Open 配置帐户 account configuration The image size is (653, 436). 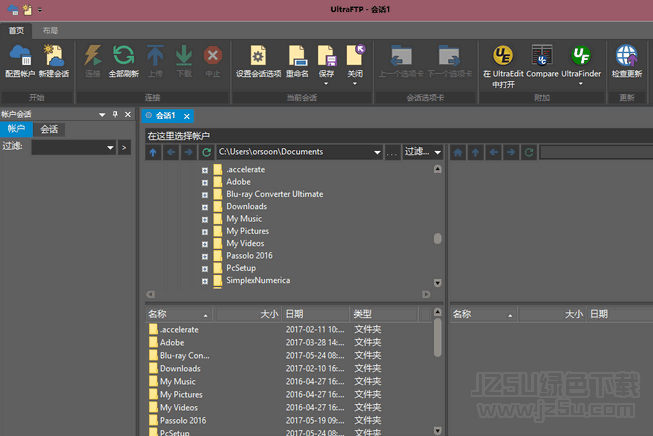coord(20,61)
